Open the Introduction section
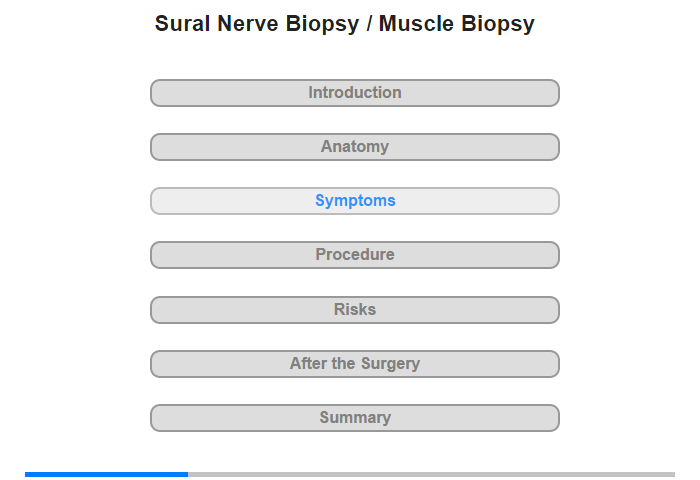Image resolution: width=700 pixels, height=480 pixels. [x=355, y=93]
